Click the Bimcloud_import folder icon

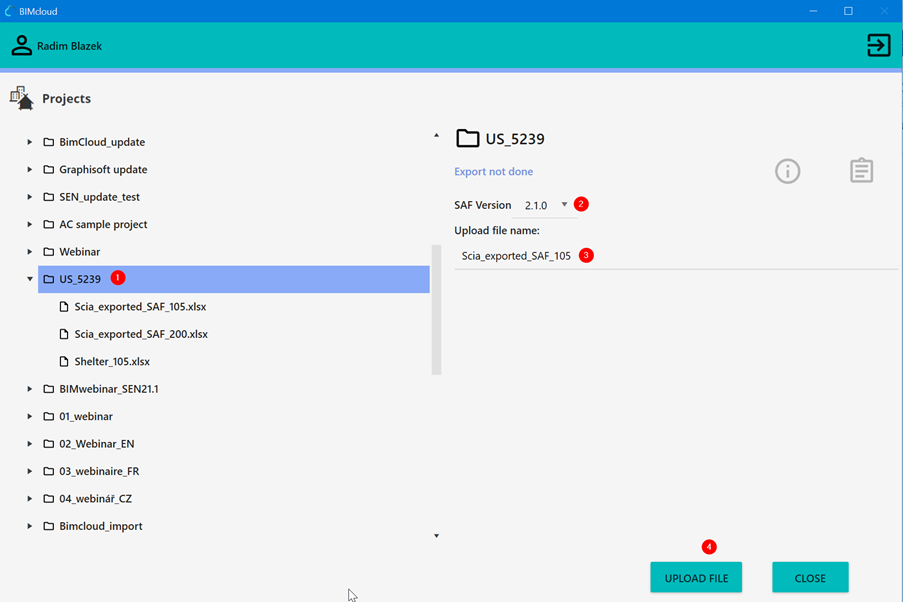[49, 526]
